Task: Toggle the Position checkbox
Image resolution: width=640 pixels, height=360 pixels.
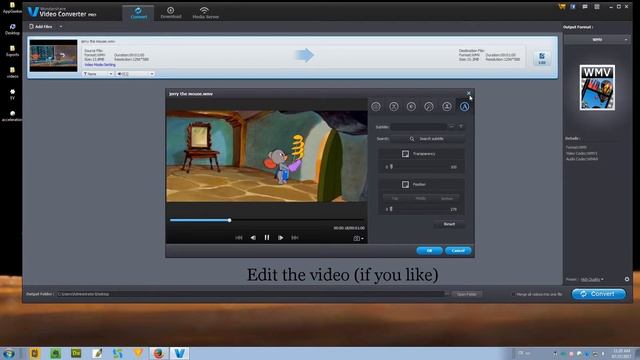Action: [x=405, y=184]
